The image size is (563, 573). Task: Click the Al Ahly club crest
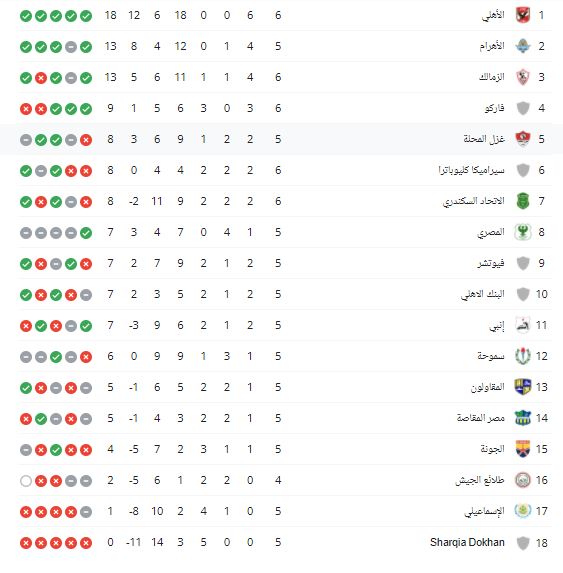[523, 15]
